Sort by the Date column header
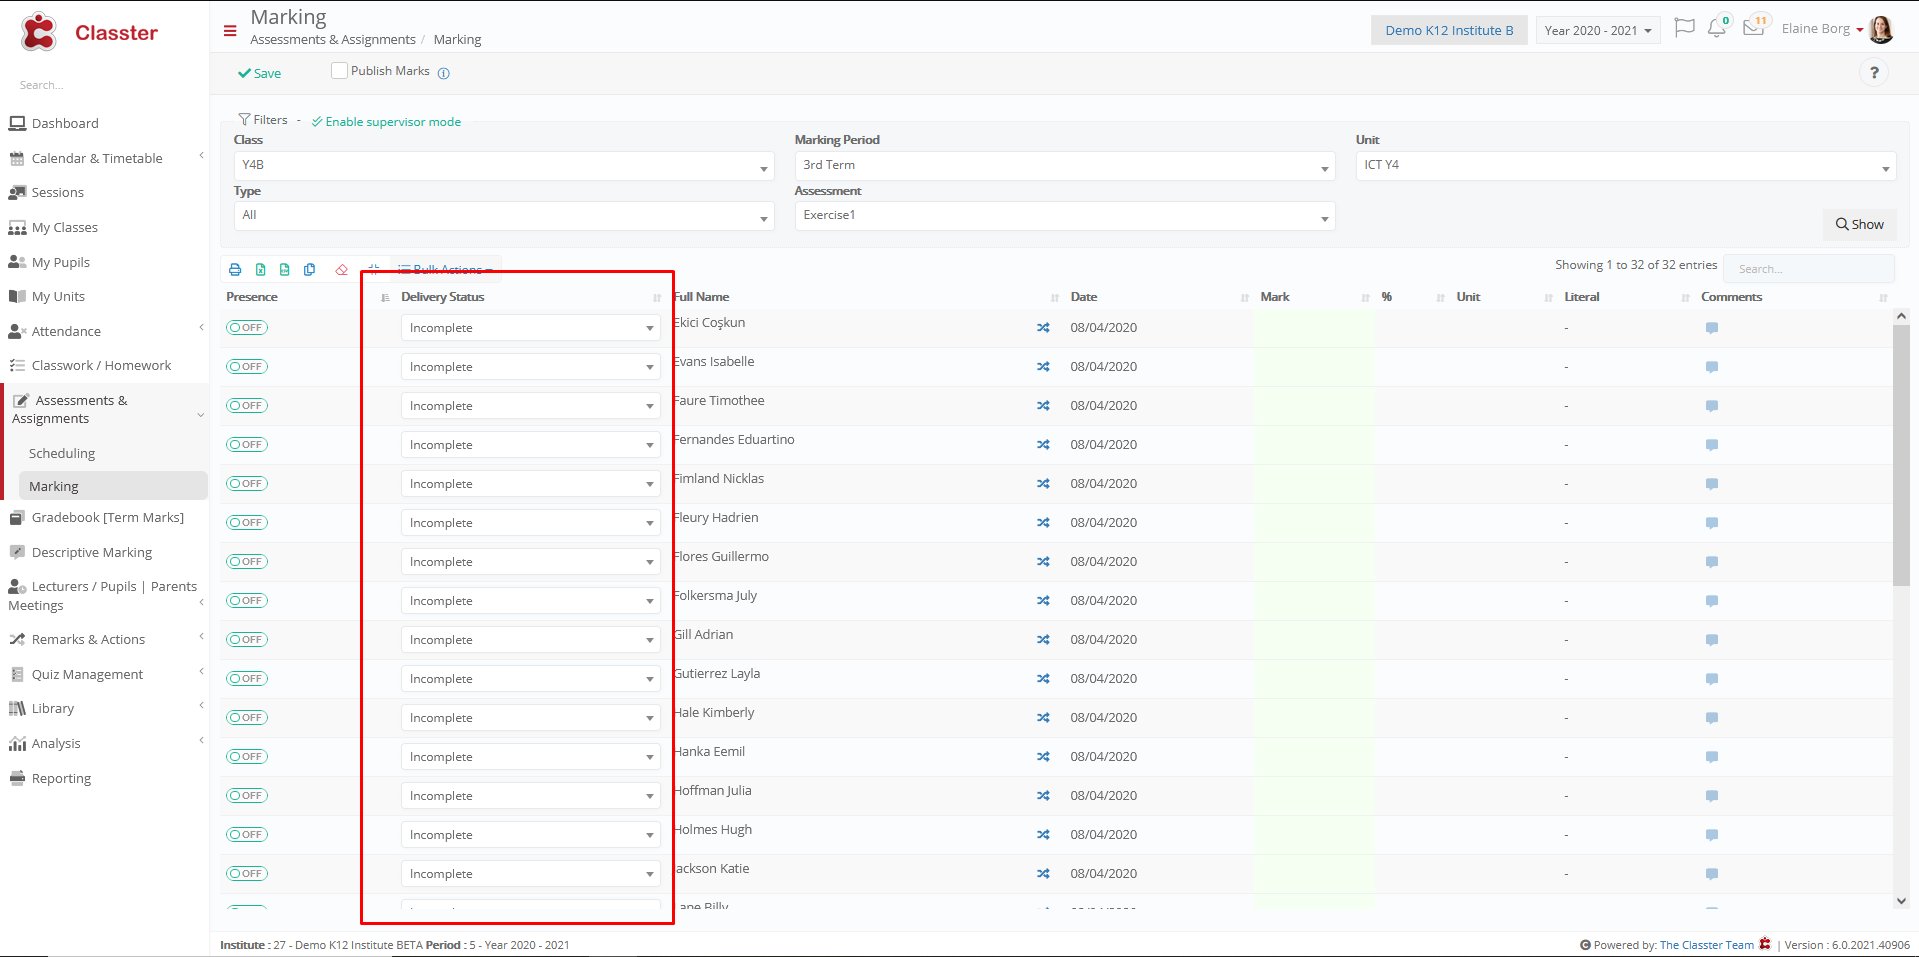 tap(1084, 297)
